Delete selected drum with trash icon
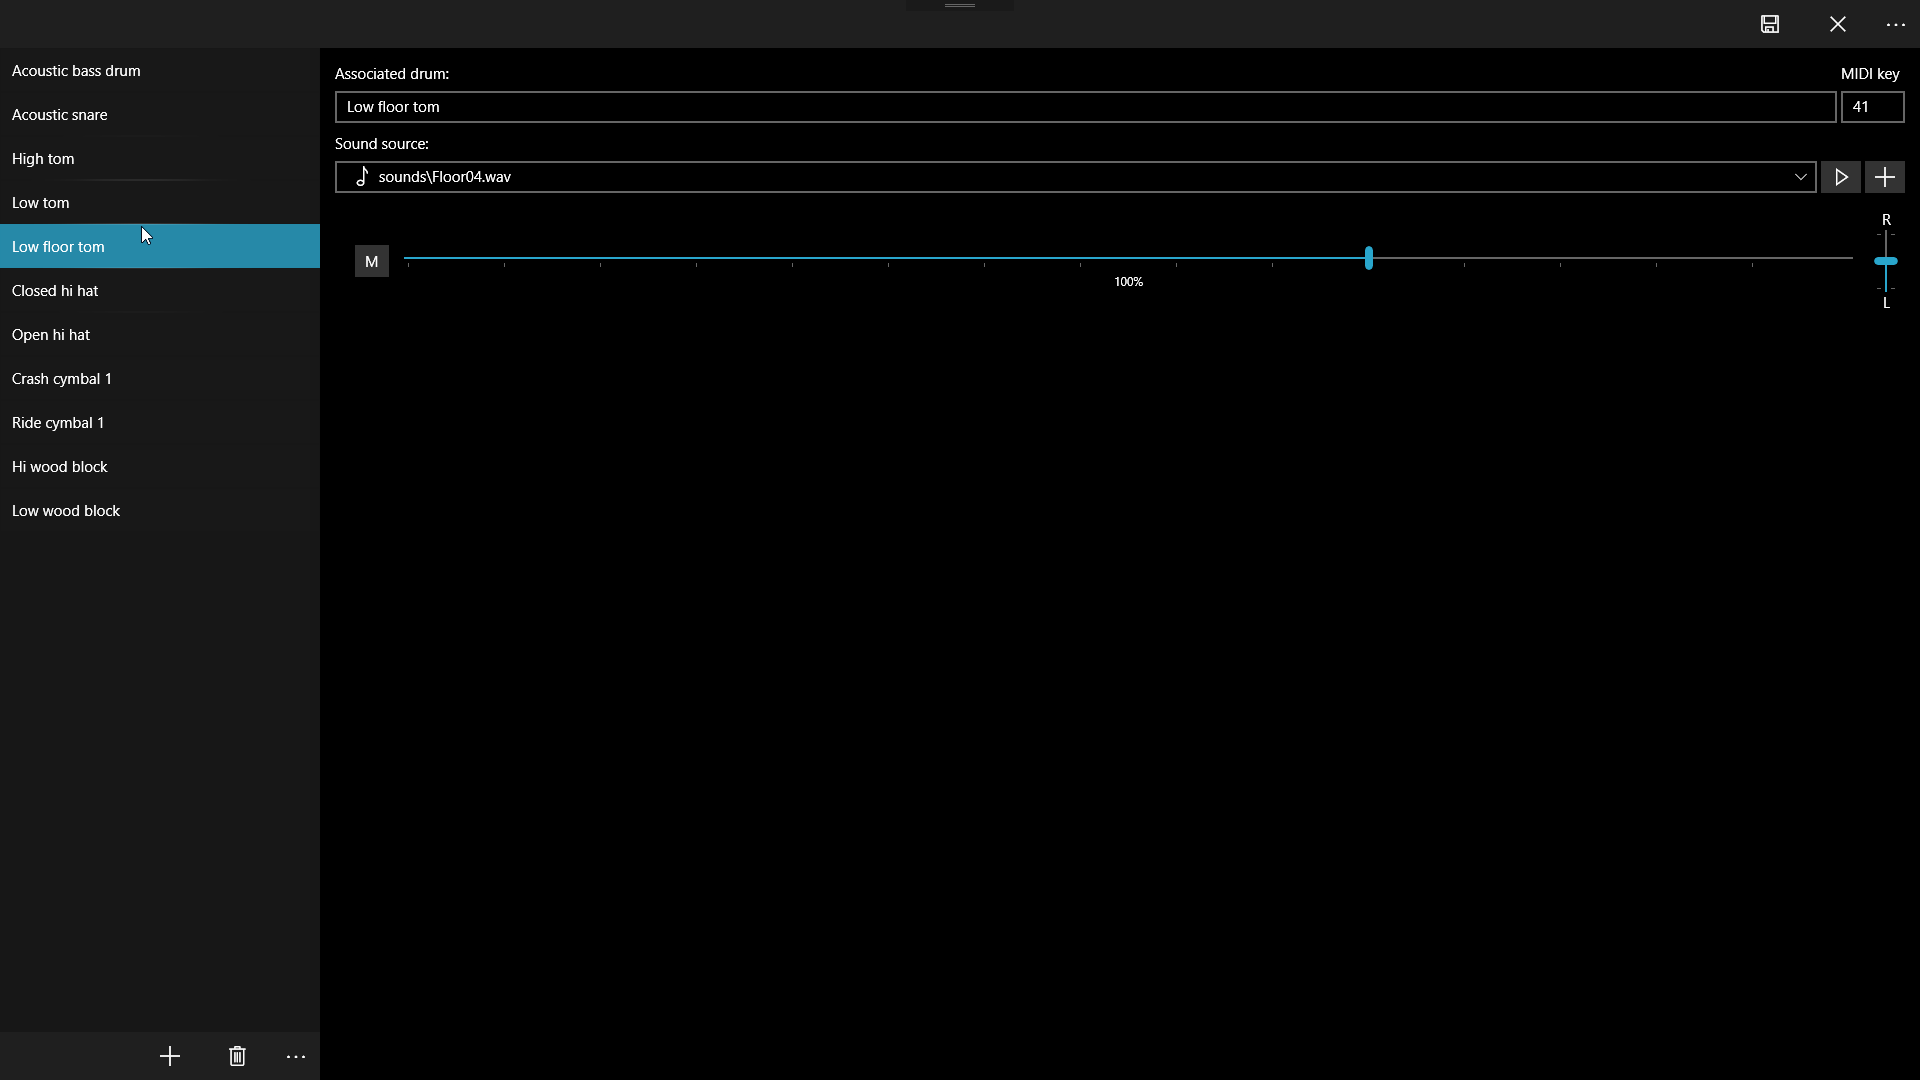The height and width of the screenshot is (1080, 1920). point(237,1056)
